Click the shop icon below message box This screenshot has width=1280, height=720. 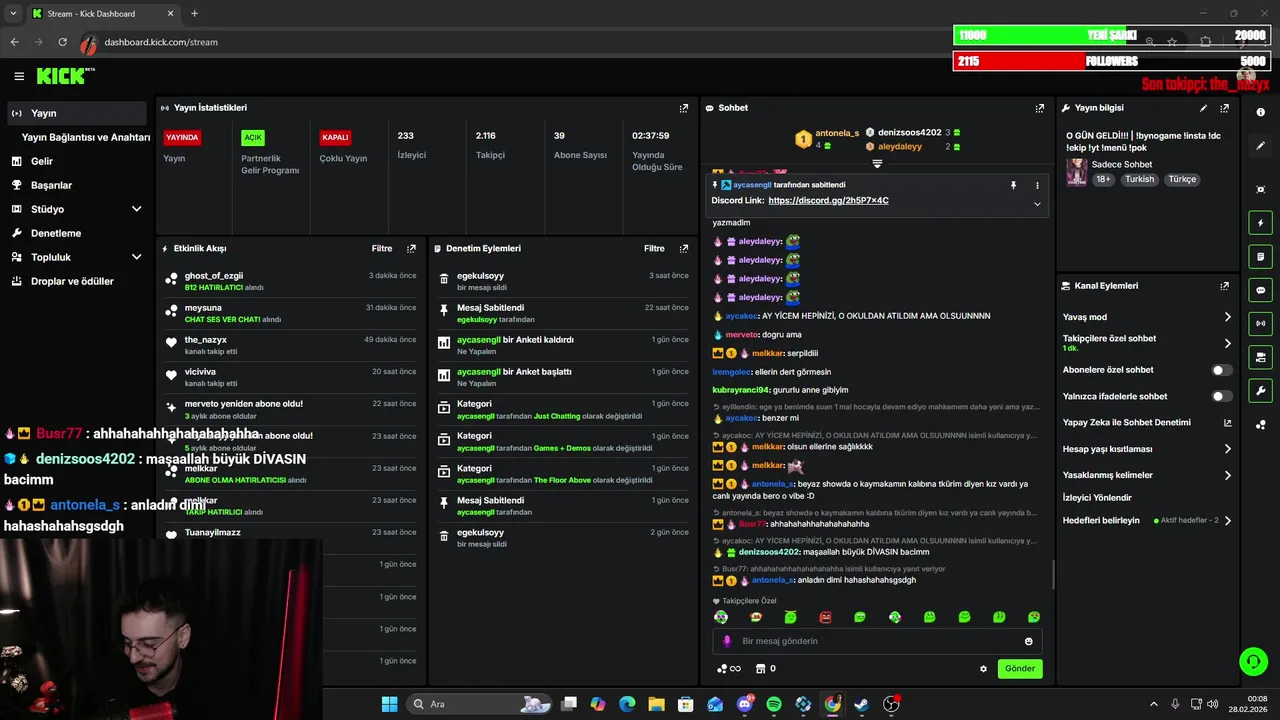click(760, 669)
